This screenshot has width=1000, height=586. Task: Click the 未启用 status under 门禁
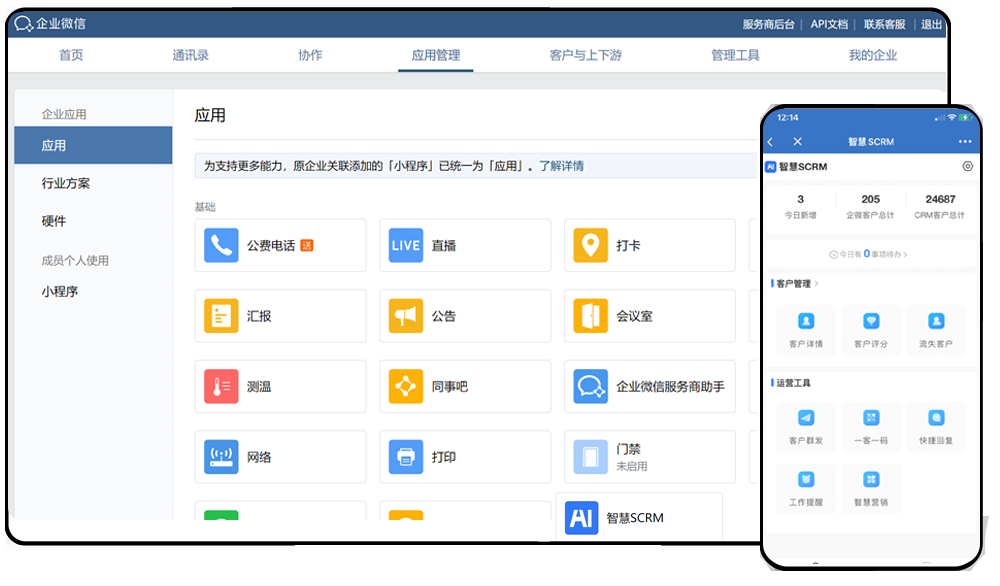tap(631, 466)
